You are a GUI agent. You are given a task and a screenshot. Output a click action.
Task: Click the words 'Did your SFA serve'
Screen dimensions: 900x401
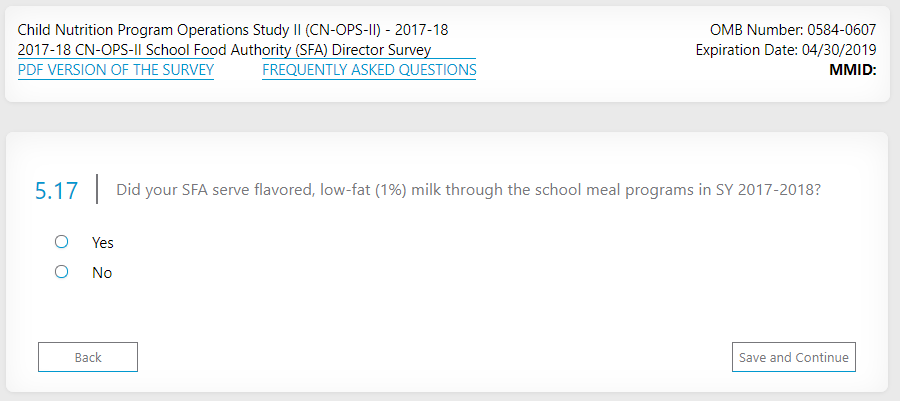point(183,190)
